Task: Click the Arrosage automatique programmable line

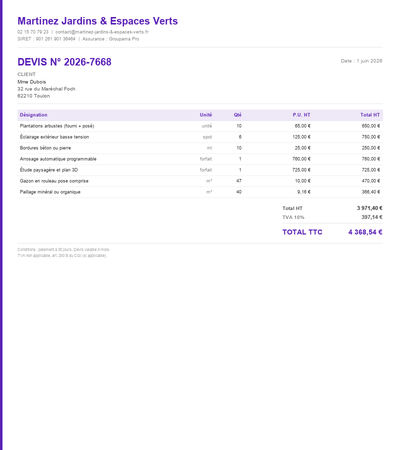Action: (200, 159)
